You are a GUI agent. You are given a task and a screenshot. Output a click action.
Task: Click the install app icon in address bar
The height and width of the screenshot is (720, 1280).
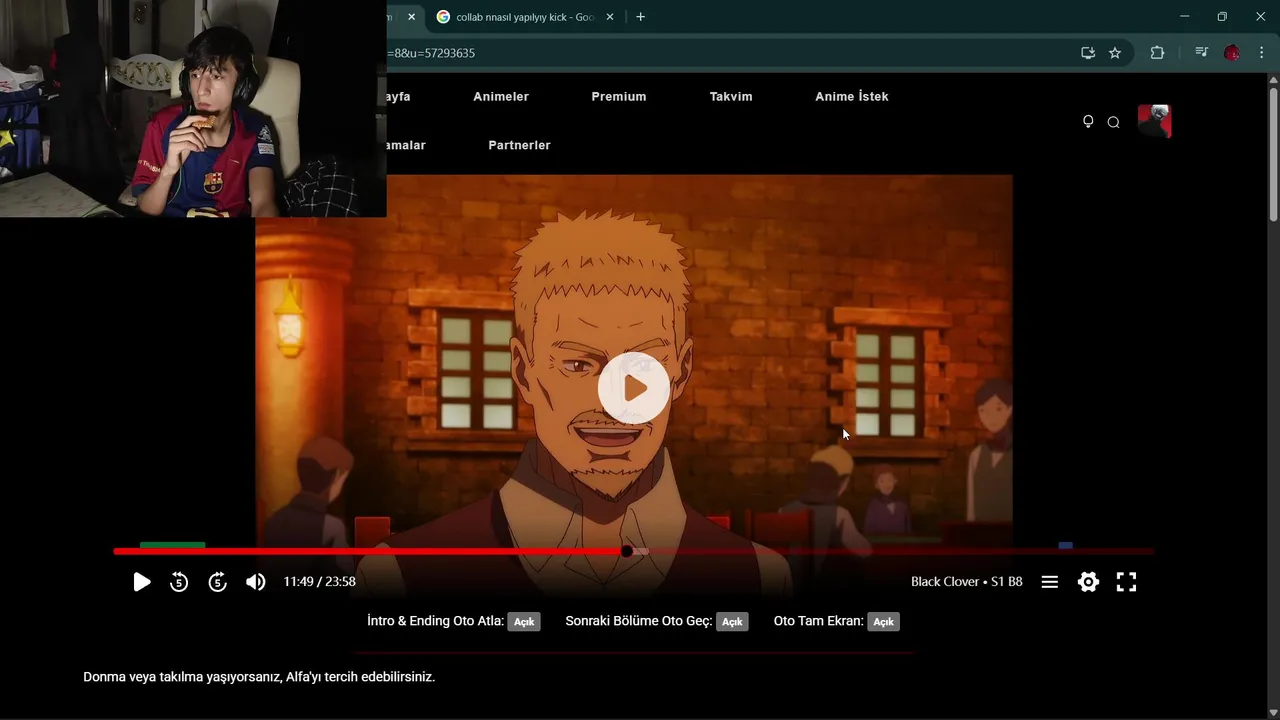[1088, 53]
